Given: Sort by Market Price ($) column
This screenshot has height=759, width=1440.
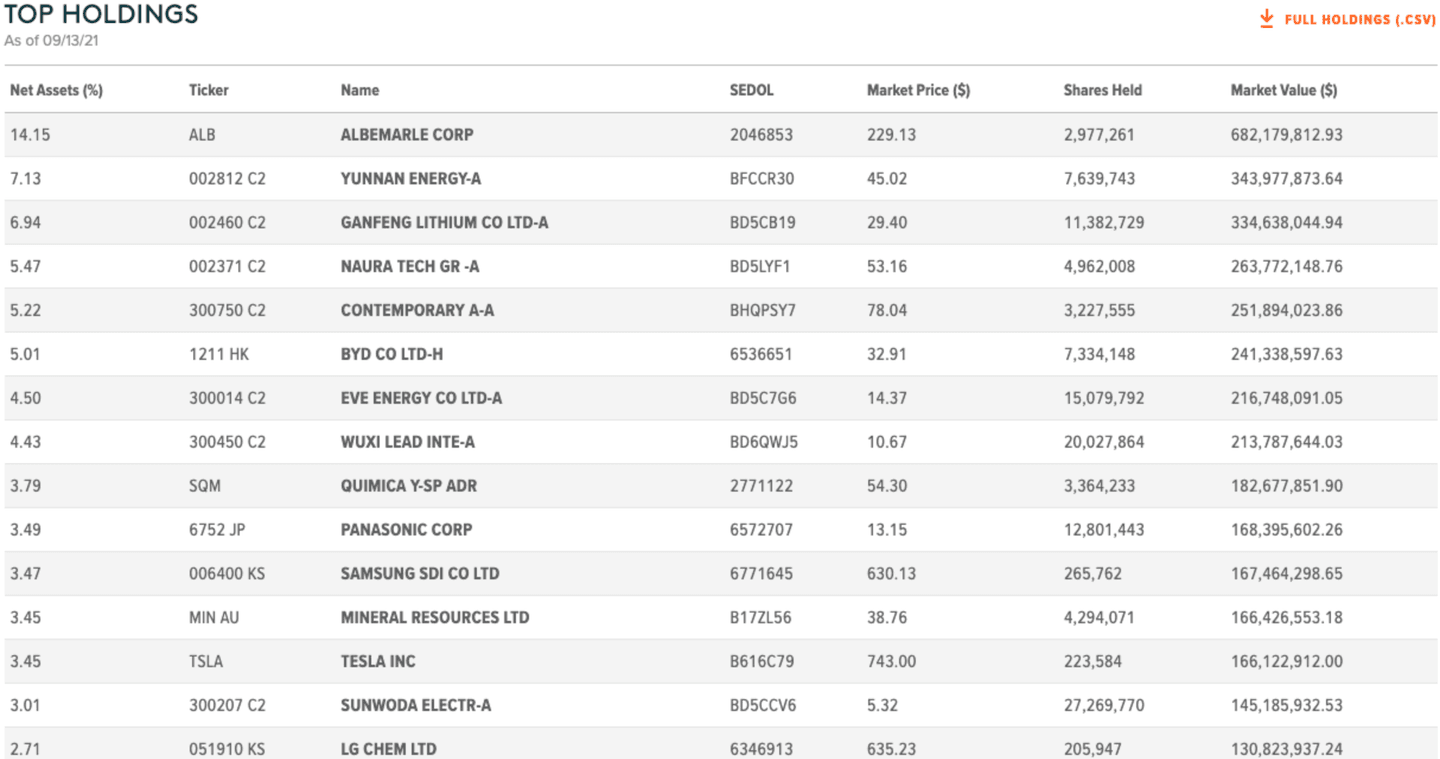Looking at the screenshot, I should [918, 90].
